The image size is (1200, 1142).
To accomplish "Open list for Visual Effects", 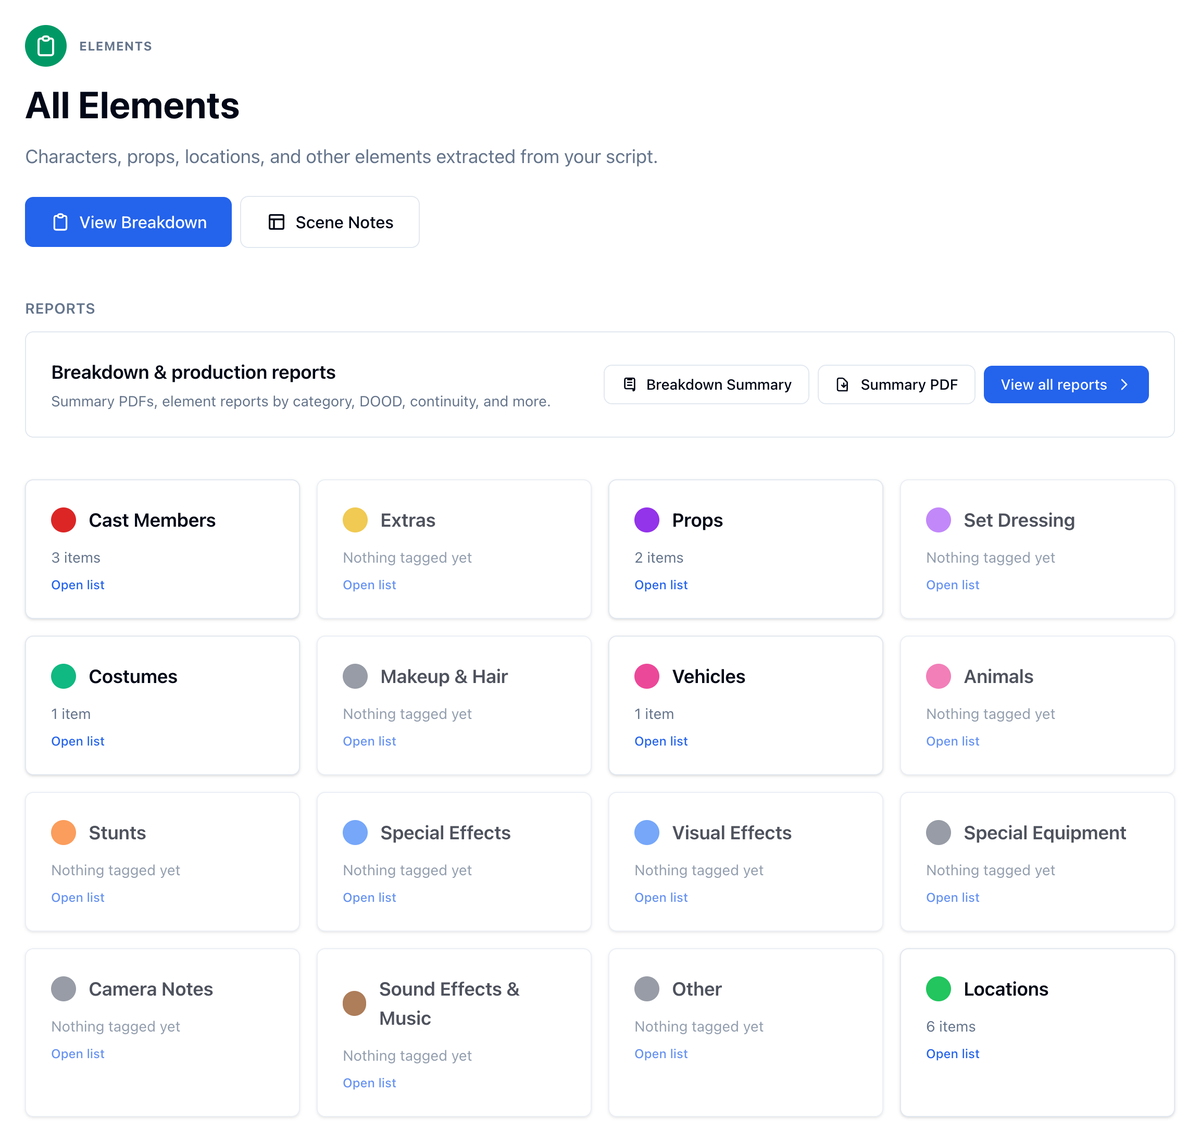I will [661, 898].
